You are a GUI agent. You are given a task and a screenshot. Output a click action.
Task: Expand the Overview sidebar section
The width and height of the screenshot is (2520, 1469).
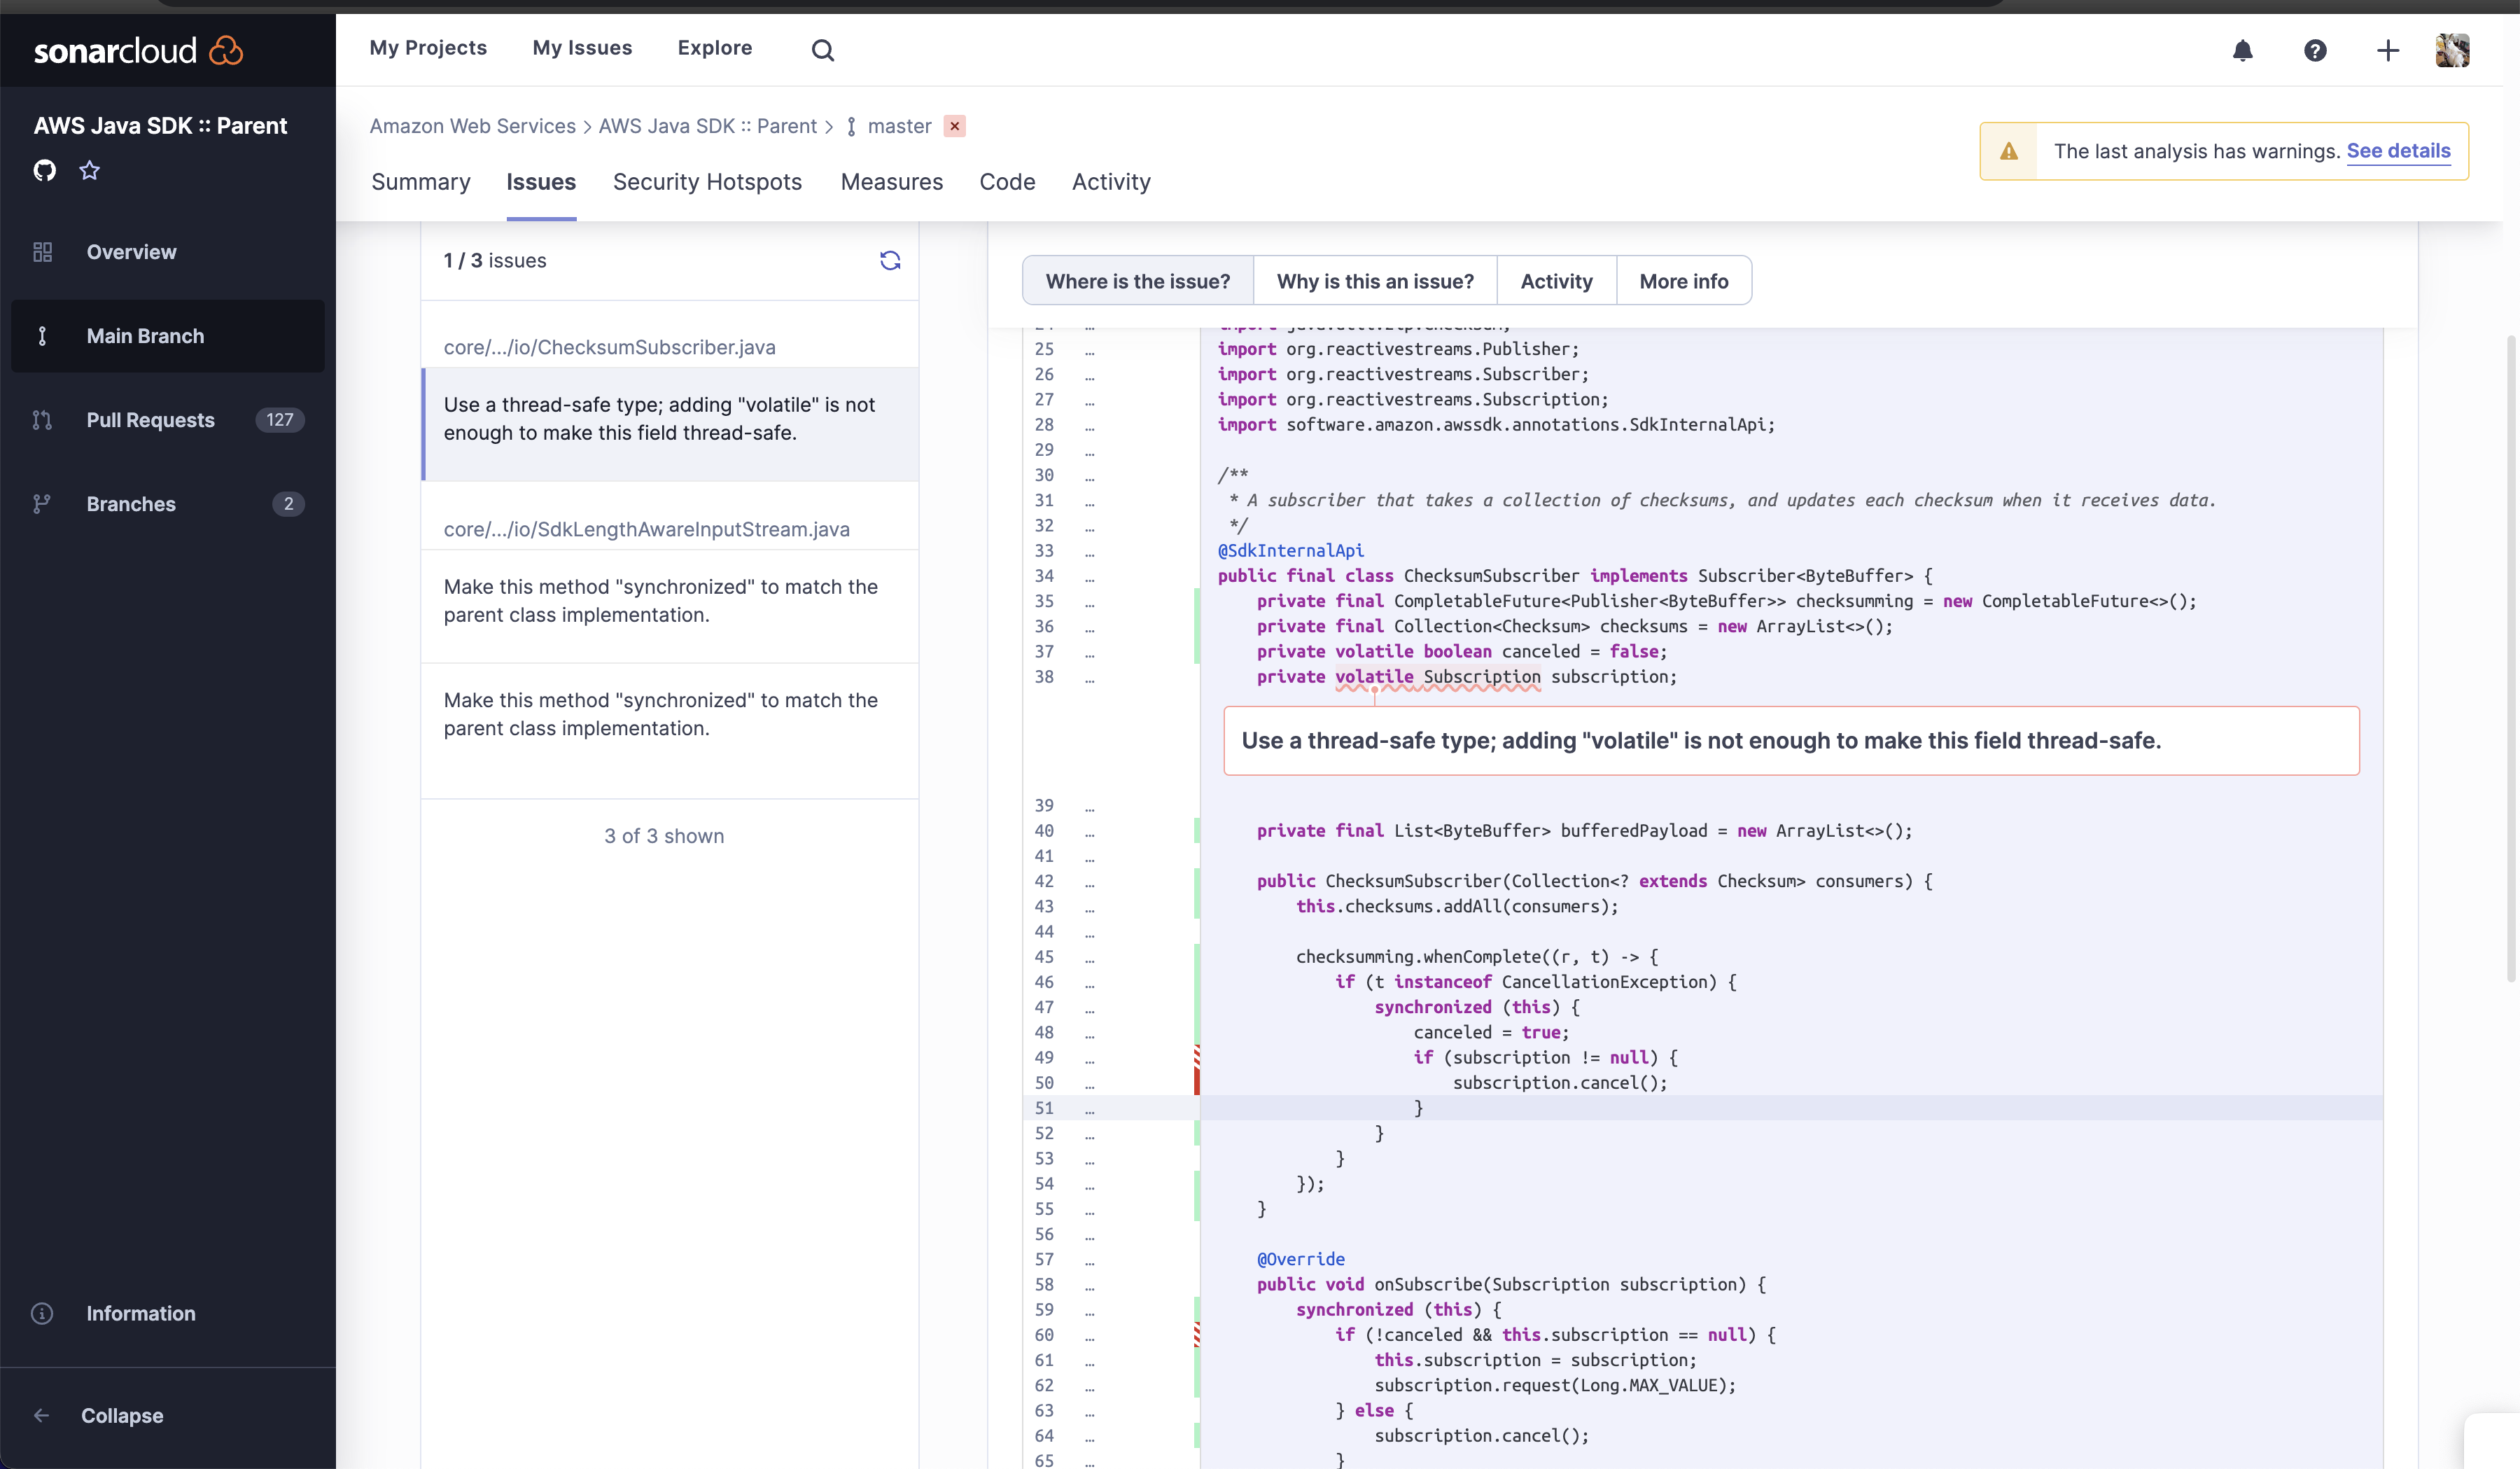tap(129, 250)
